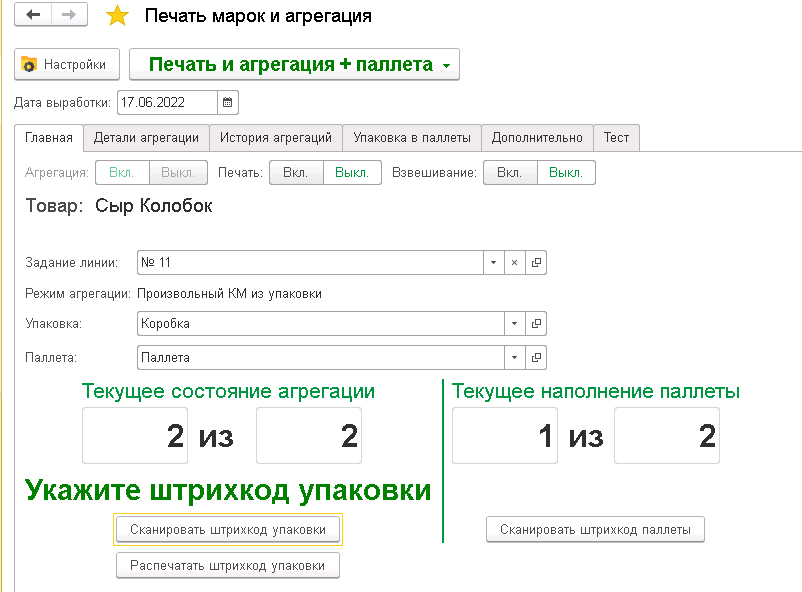Disable Взвешивание with Выкл.

tap(566, 172)
